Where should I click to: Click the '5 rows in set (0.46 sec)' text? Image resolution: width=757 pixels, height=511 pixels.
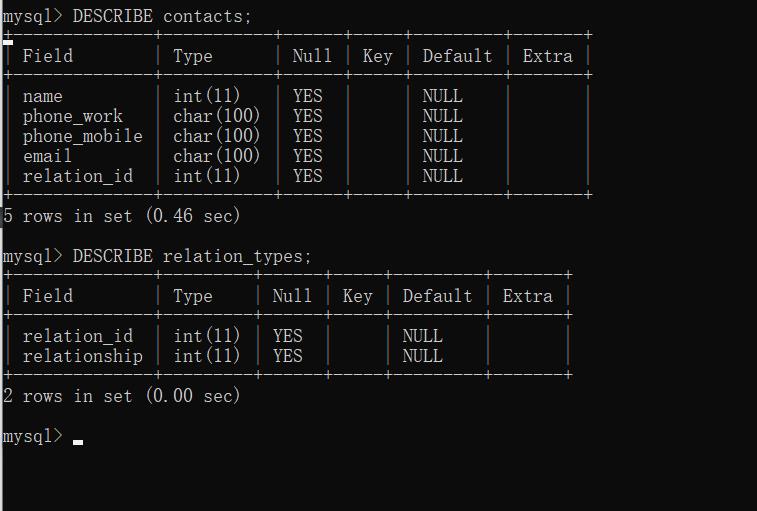(x=121, y=216)
